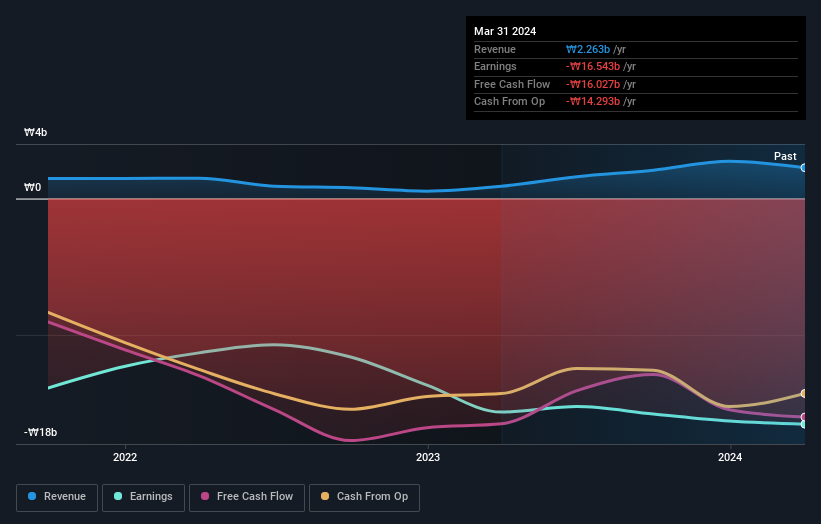Click the 2024 x-axis label
The height and width of the screenshot is (524, 821).
click(x=730, y=458)
